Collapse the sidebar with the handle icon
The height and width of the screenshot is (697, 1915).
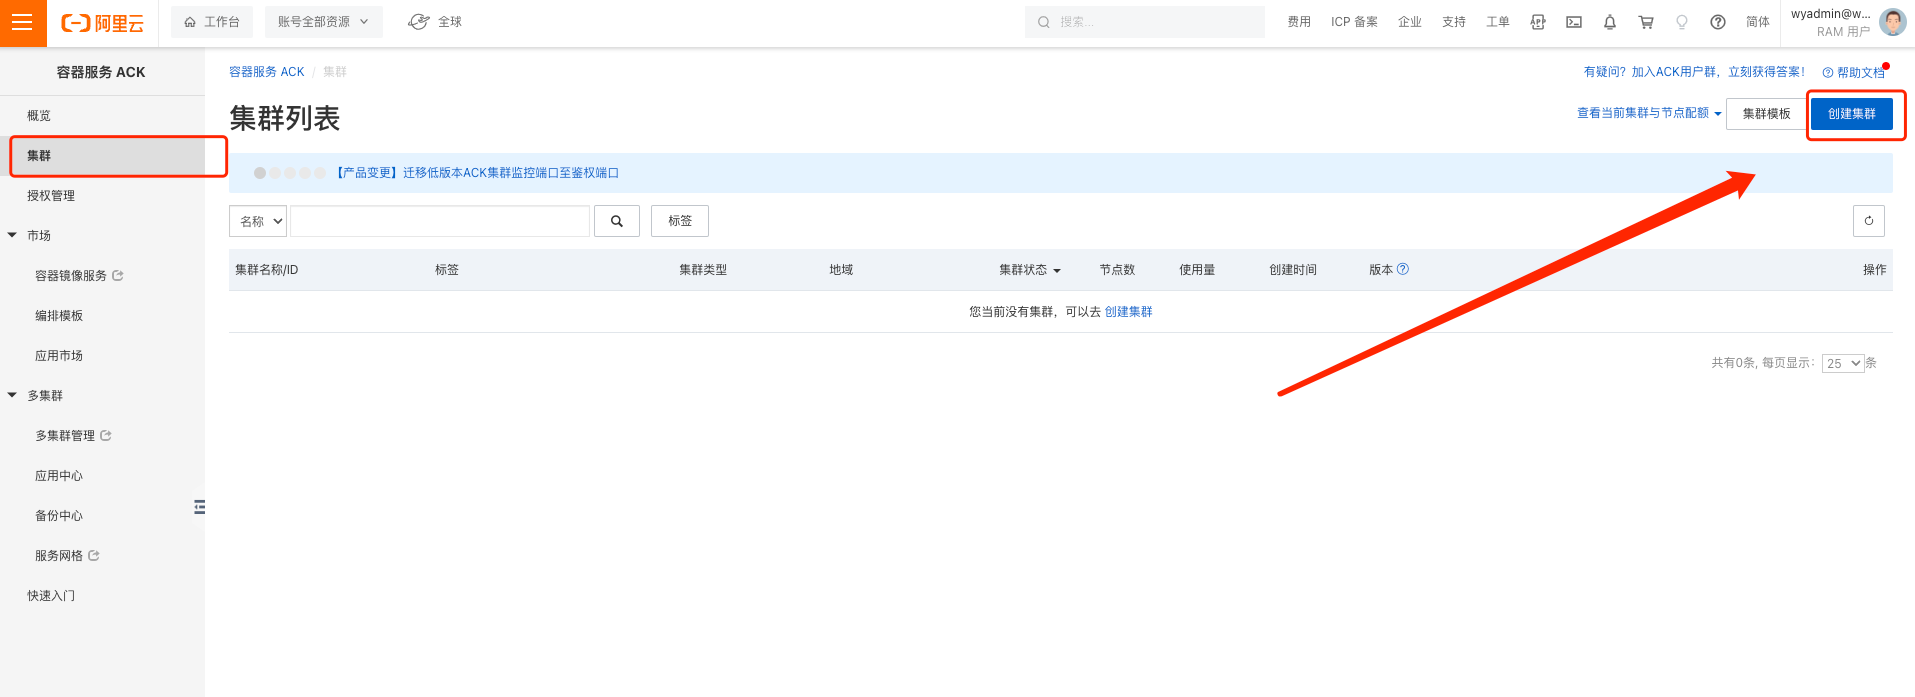(200, 507)
